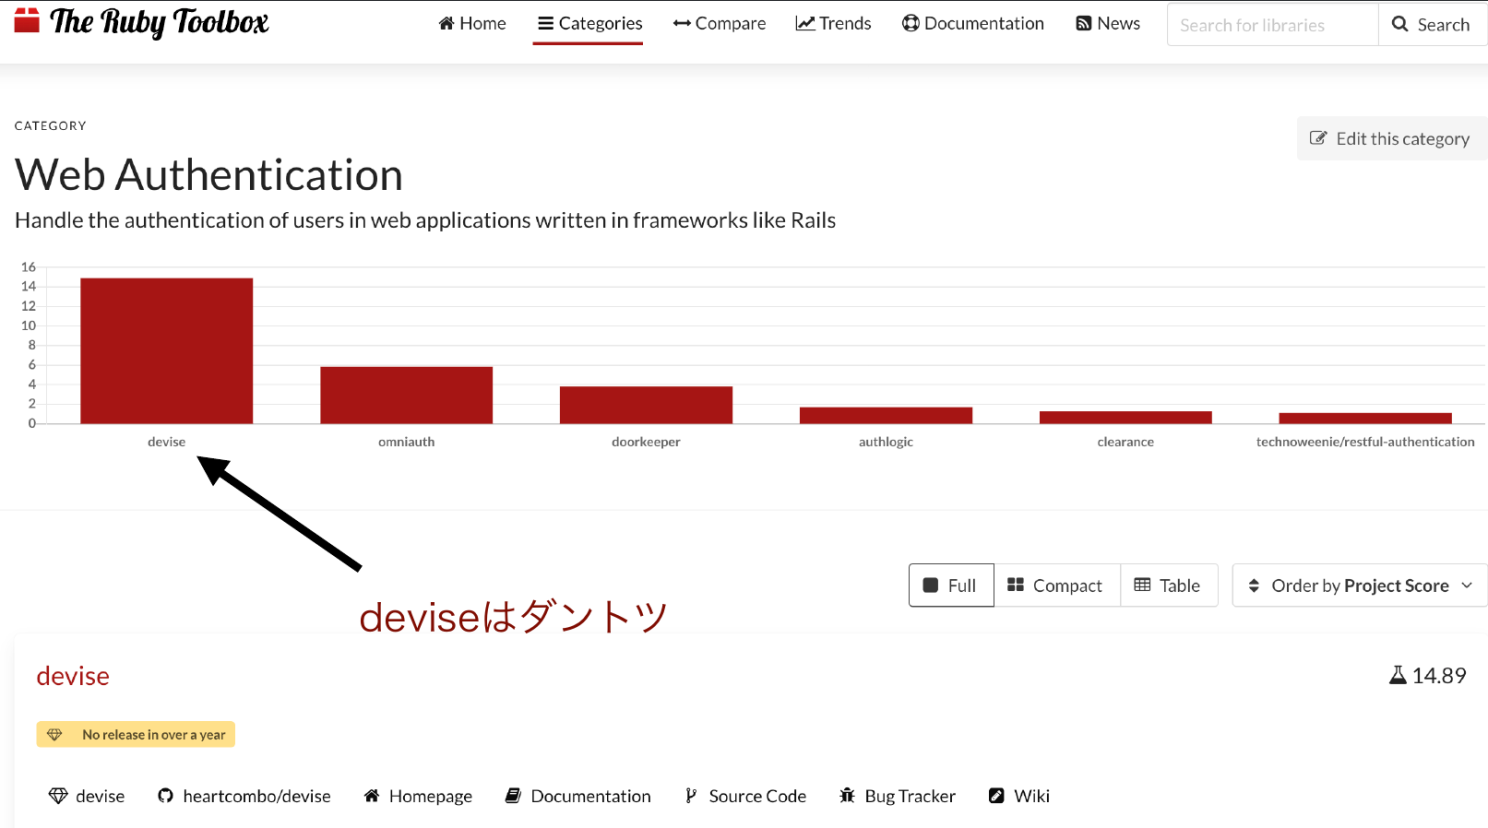Go to the Compare page

click(x=719, y=23)
